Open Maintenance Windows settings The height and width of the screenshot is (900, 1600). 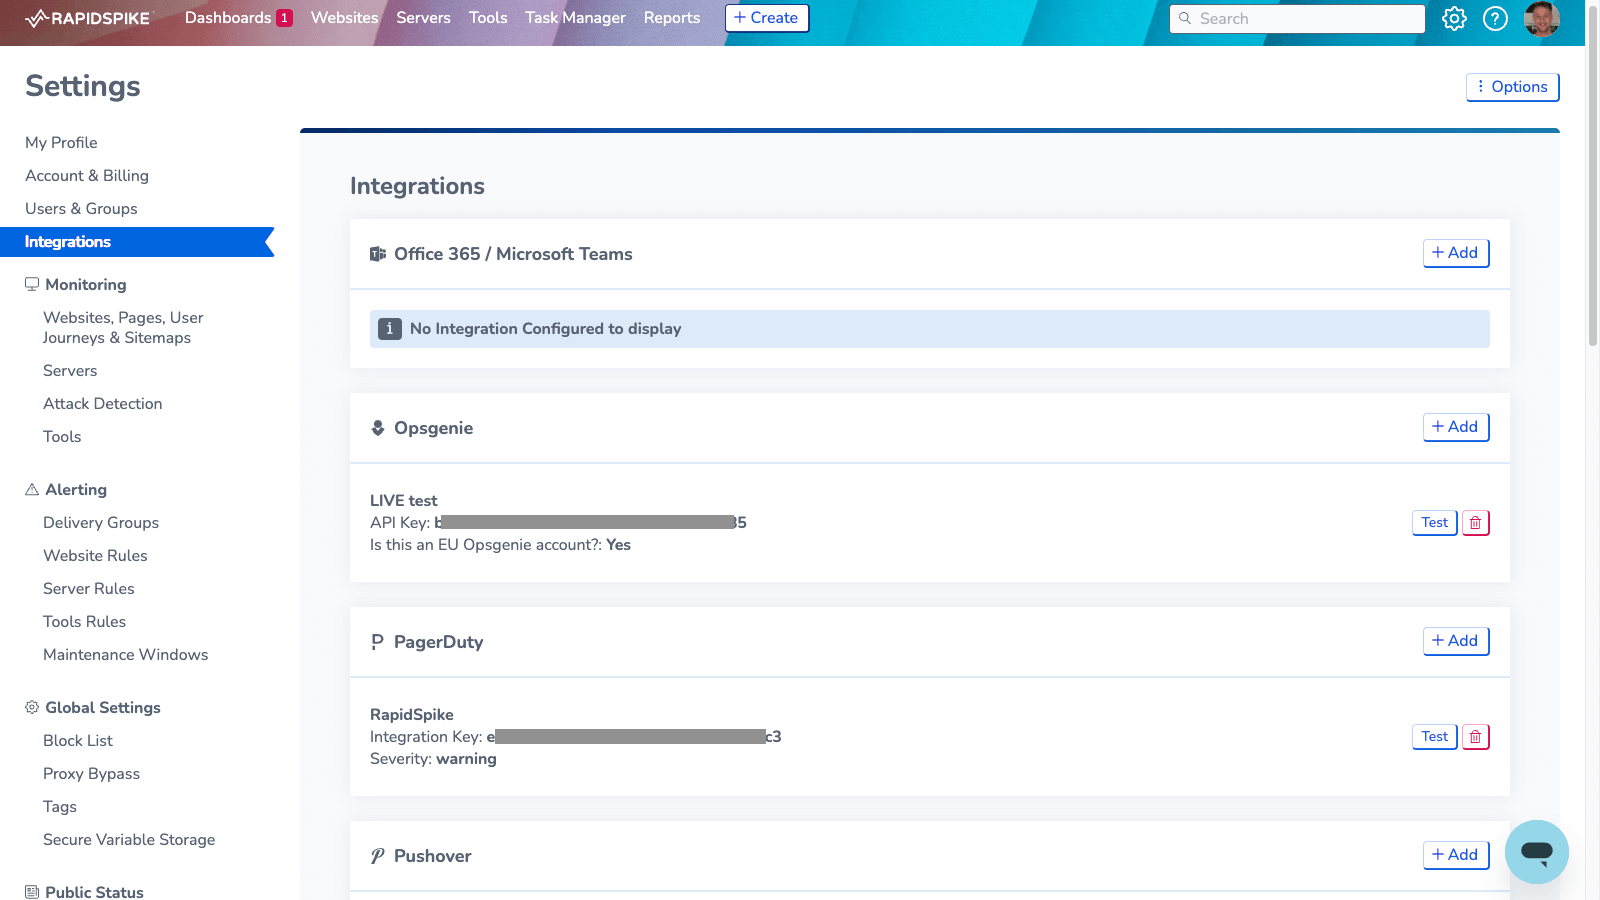125,655
